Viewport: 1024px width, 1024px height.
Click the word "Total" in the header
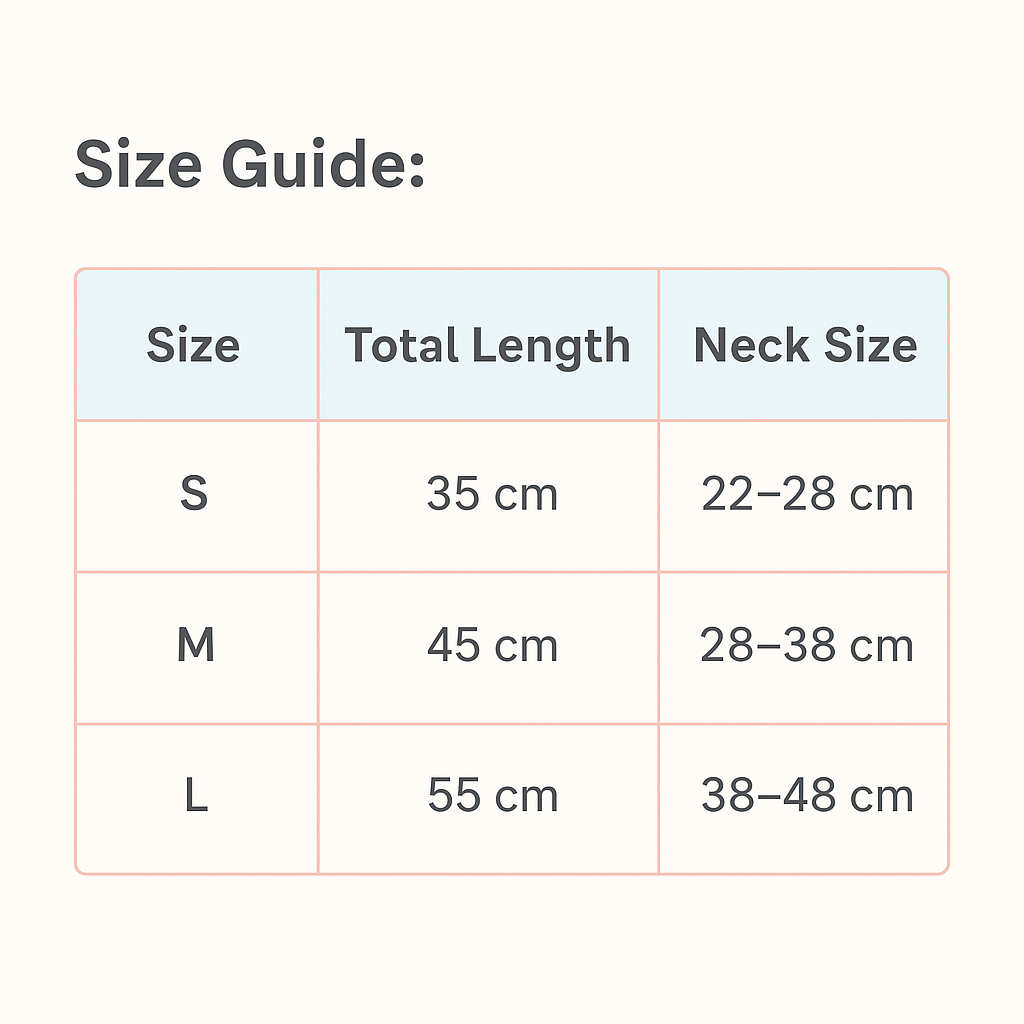[403, 346]
